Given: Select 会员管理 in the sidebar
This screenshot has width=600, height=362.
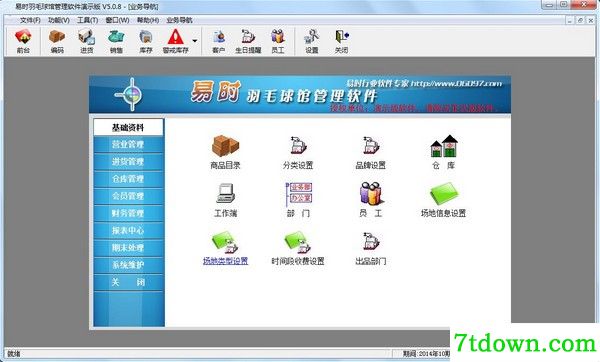Looking at the screenshot, I should coord(128,196).
